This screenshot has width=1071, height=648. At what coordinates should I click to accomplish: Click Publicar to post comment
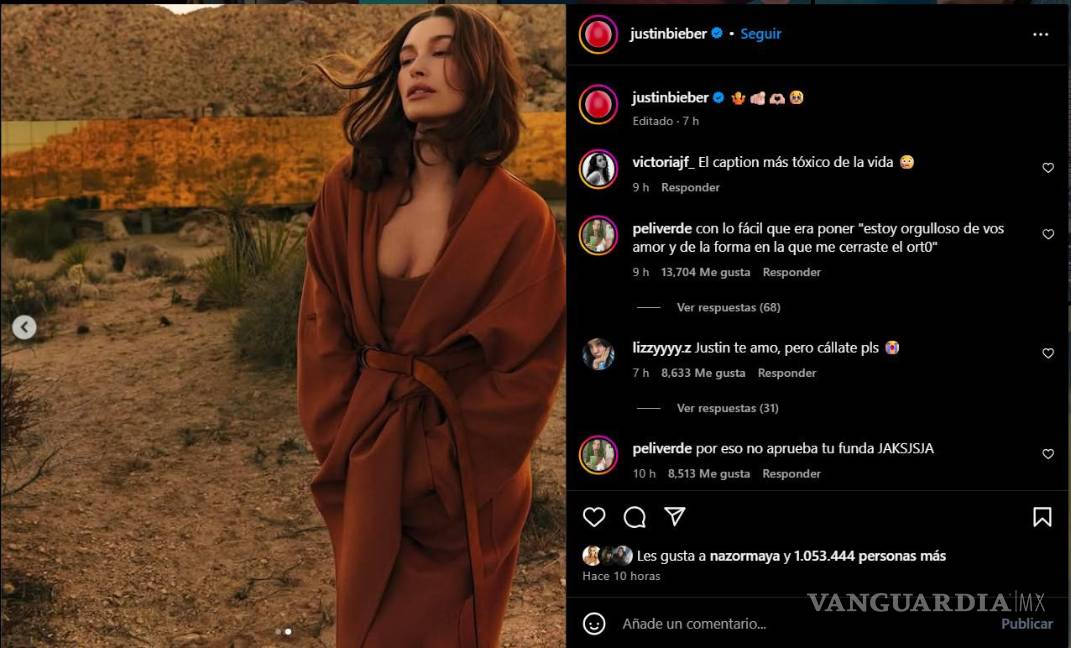(1027, 623)
